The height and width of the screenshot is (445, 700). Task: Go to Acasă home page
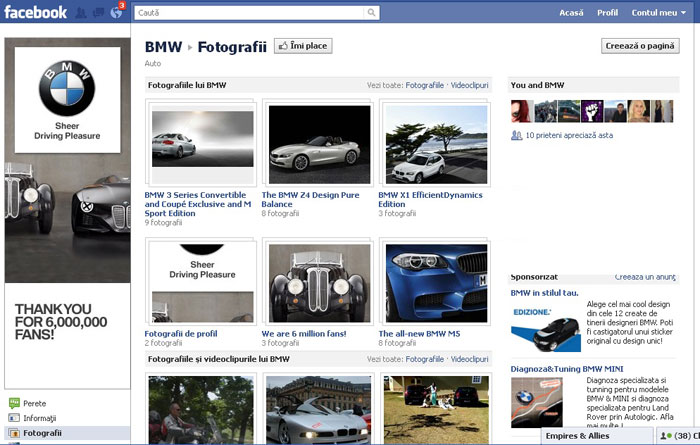point(571,12)
